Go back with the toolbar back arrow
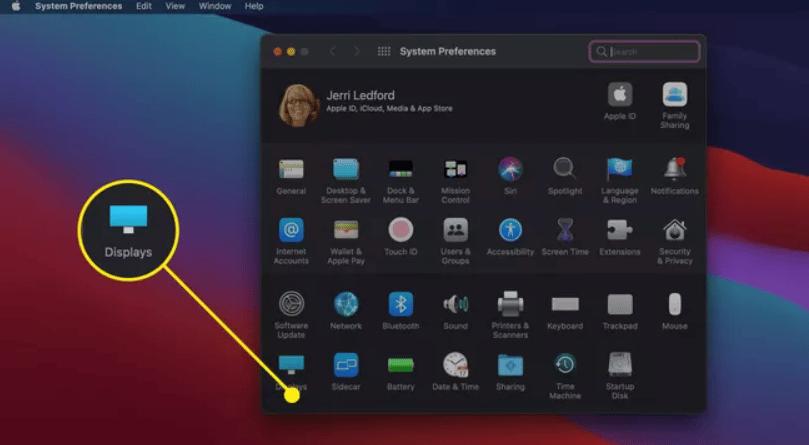809x445 pixels. point(333,51)
